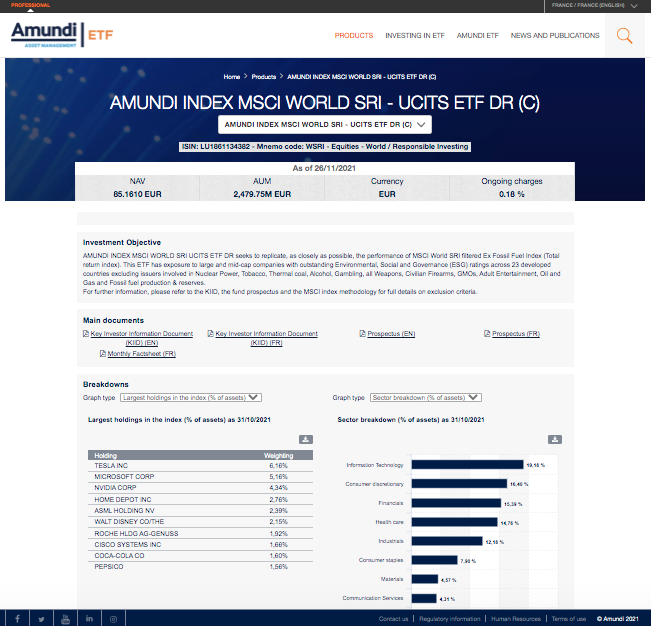Select the CISCO SYSTEMS INC row
The height and width of the screenshot is (626, 651).
click(201, 545)
